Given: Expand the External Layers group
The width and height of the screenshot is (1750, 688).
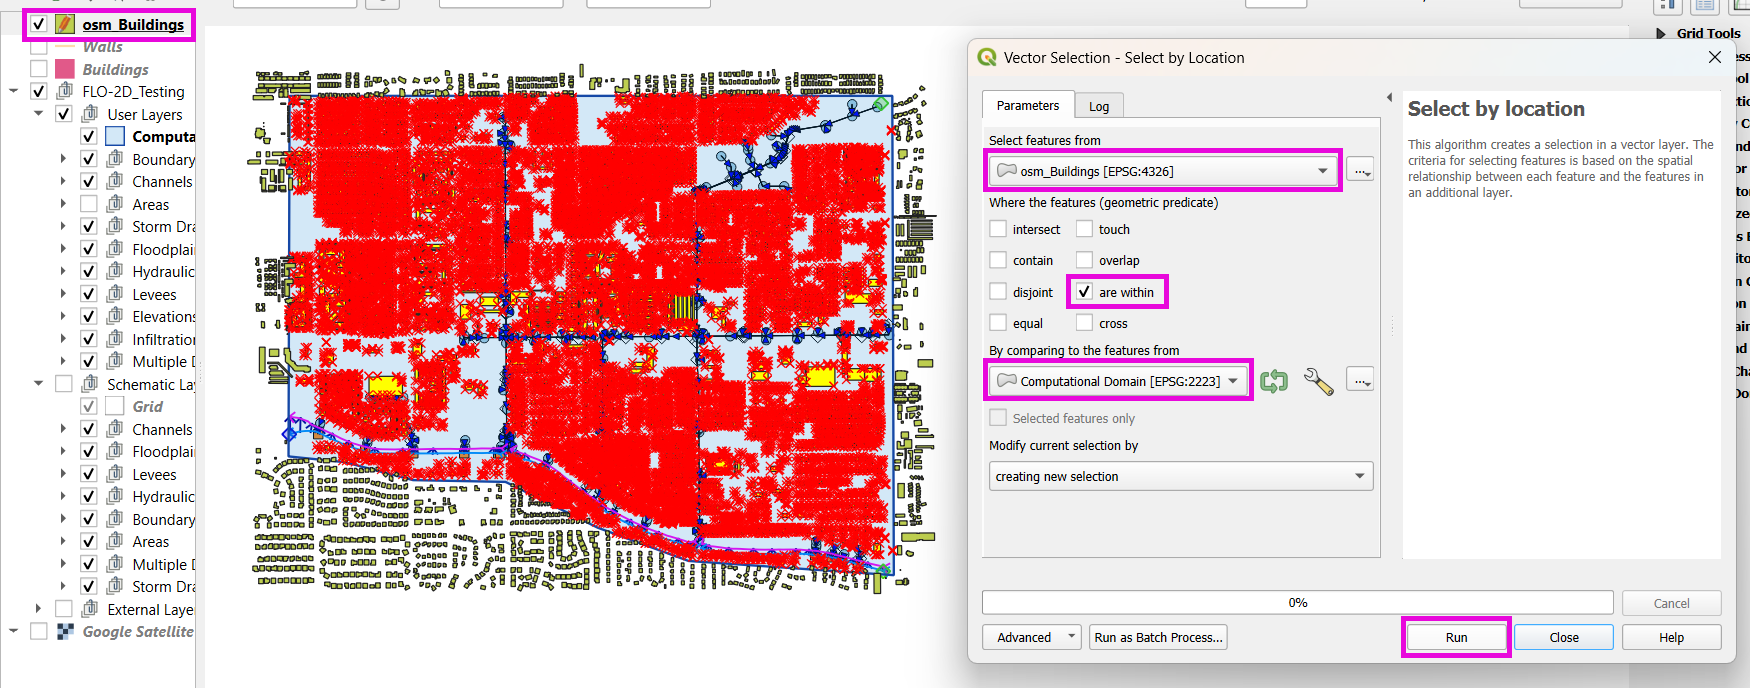Looking at the screenshot, I should [38, 609].
